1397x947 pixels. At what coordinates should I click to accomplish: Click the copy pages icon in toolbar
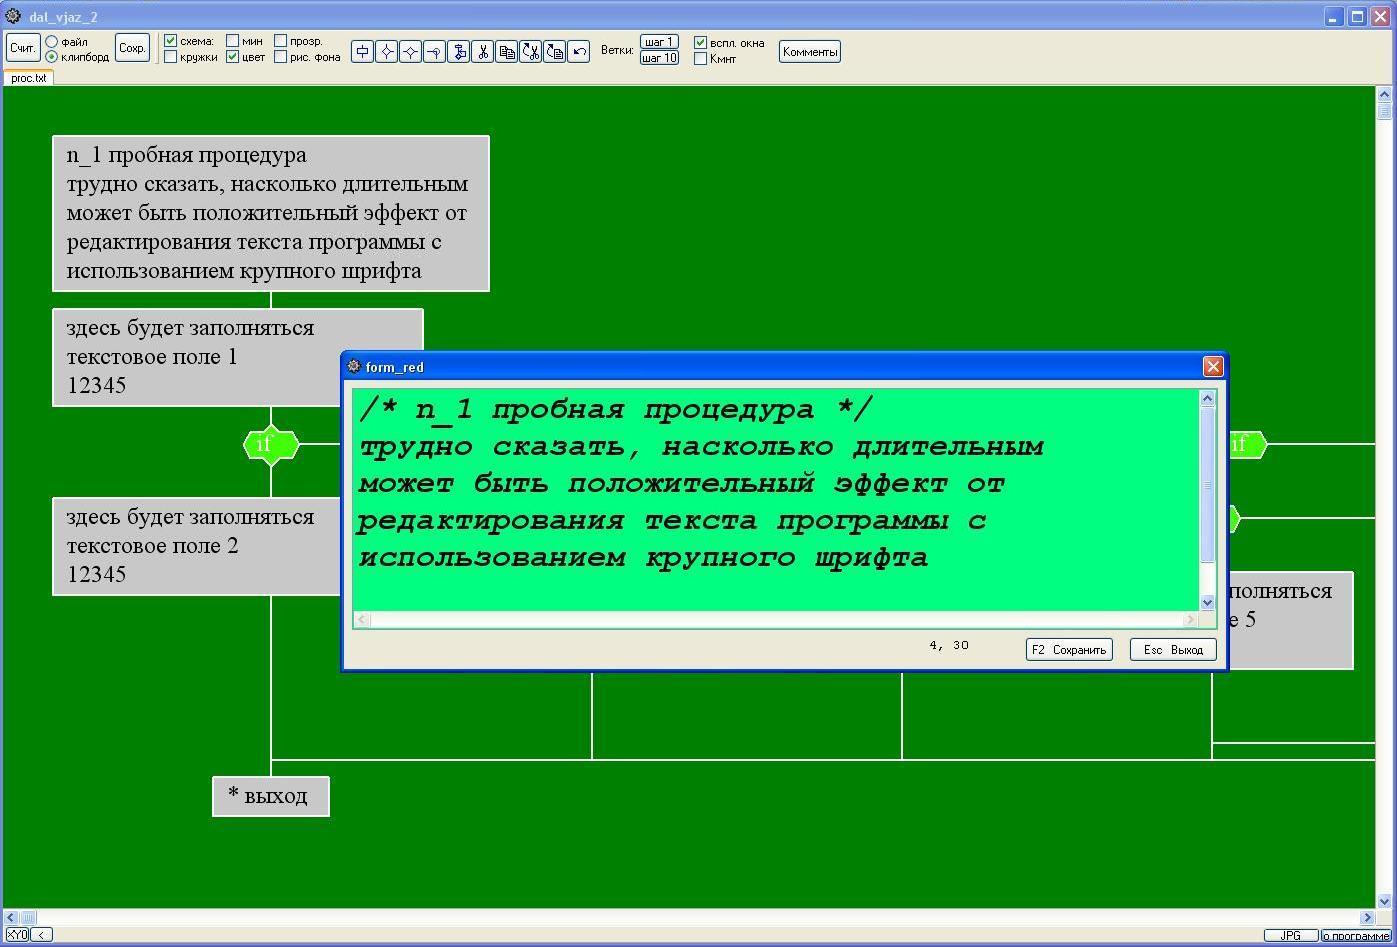507,51
